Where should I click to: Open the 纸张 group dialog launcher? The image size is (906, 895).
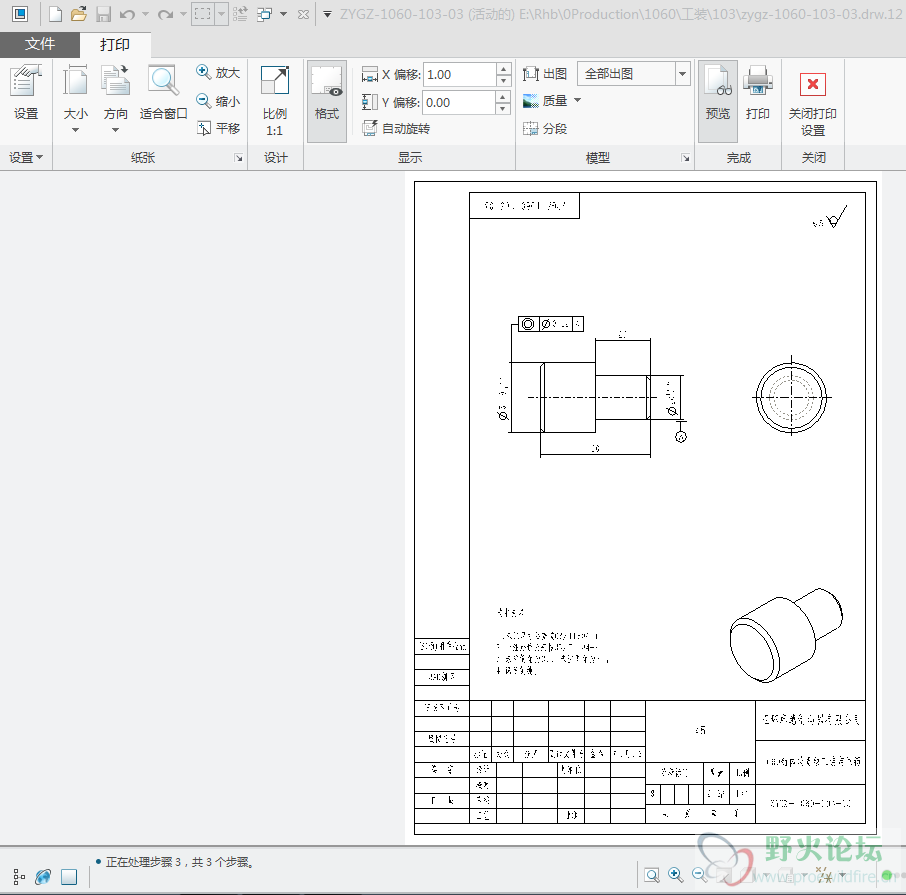pos(239,158)
